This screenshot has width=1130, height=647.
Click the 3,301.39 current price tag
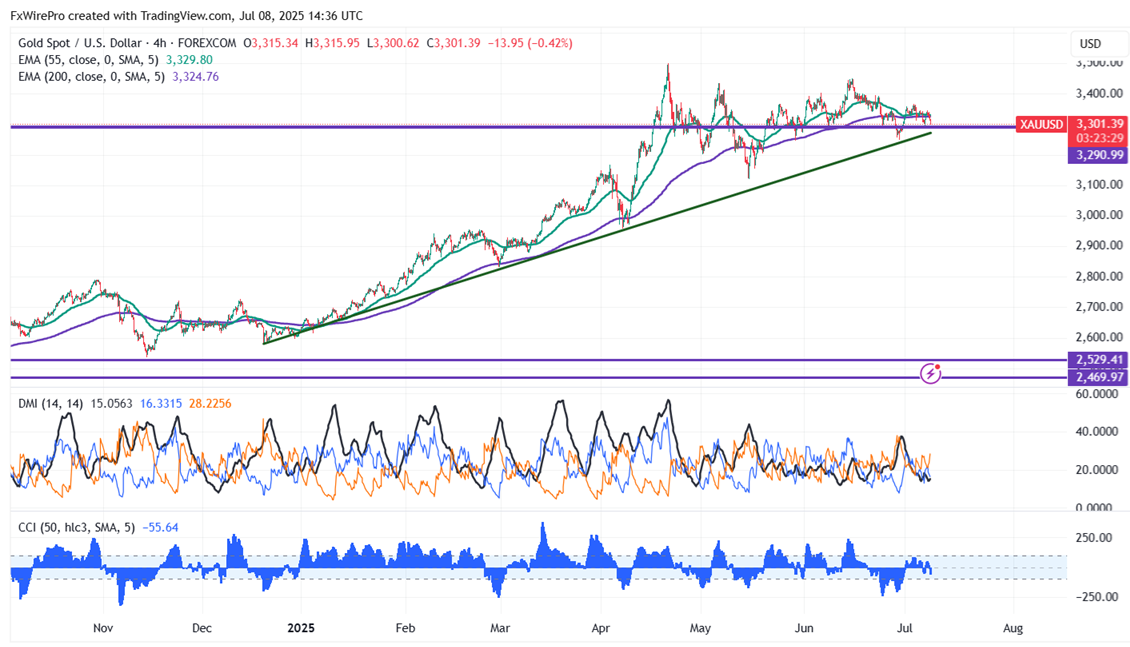click(1099, 124)
